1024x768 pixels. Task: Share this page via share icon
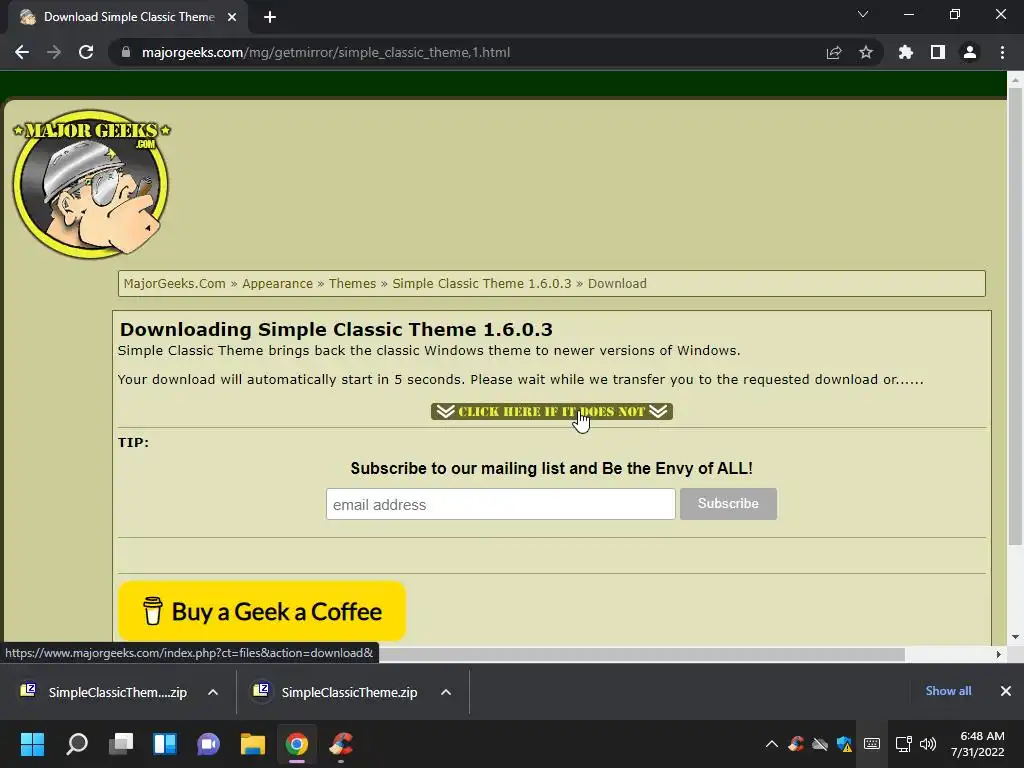click(x=834, y=52)
